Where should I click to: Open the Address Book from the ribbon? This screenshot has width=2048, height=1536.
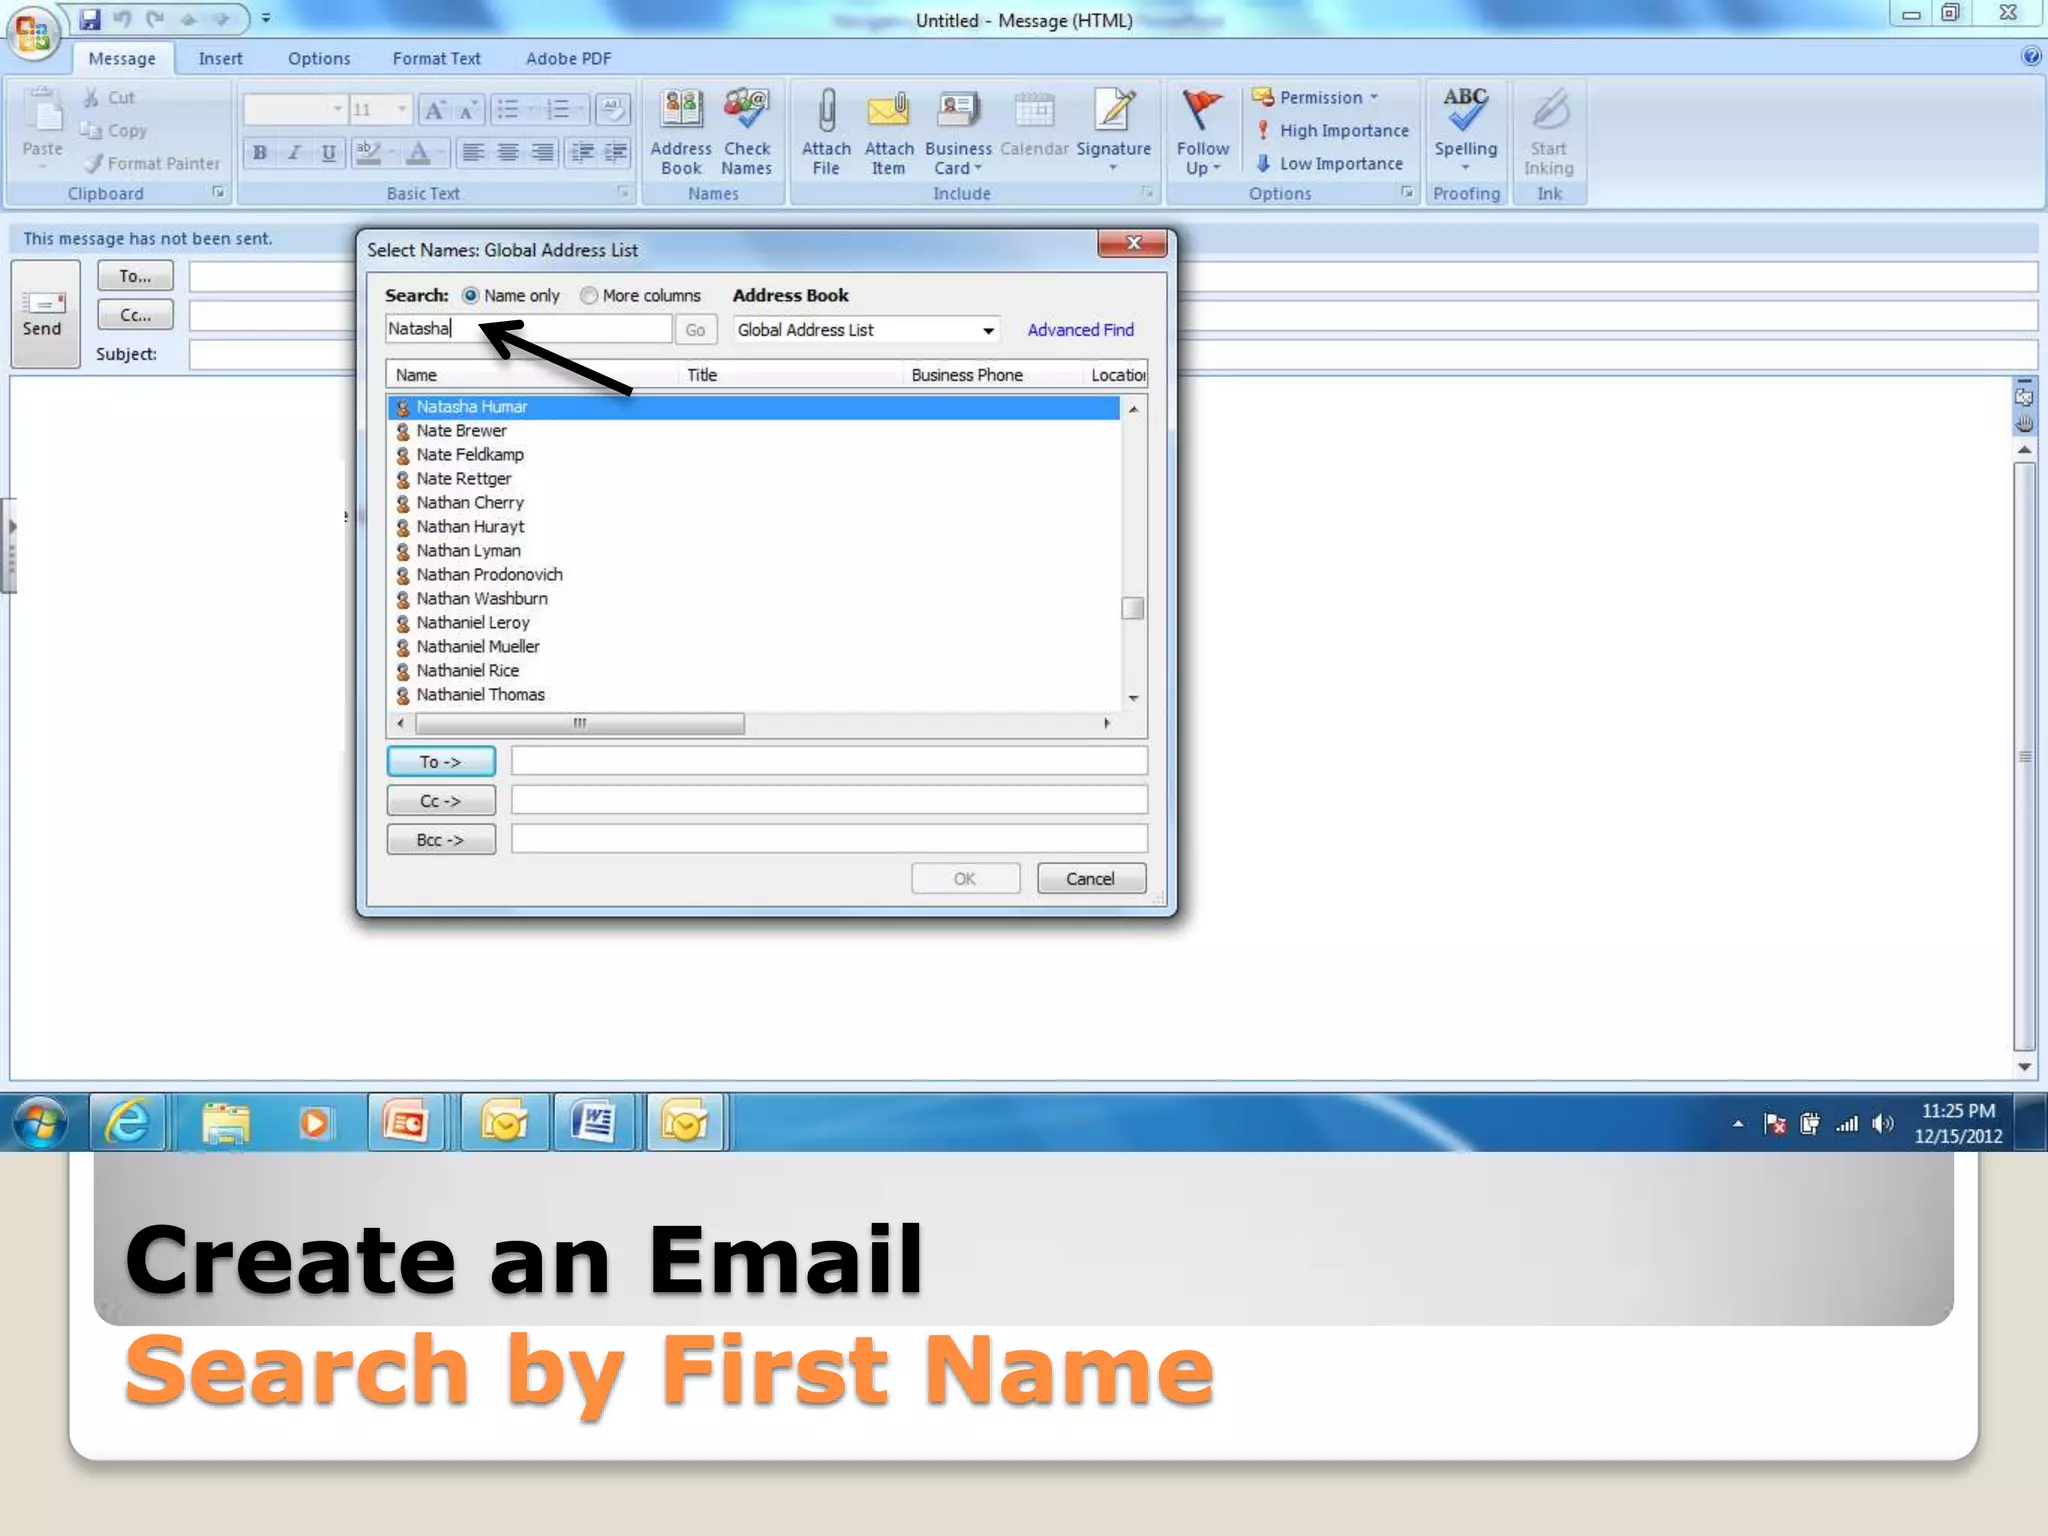(x=681, y=132)
